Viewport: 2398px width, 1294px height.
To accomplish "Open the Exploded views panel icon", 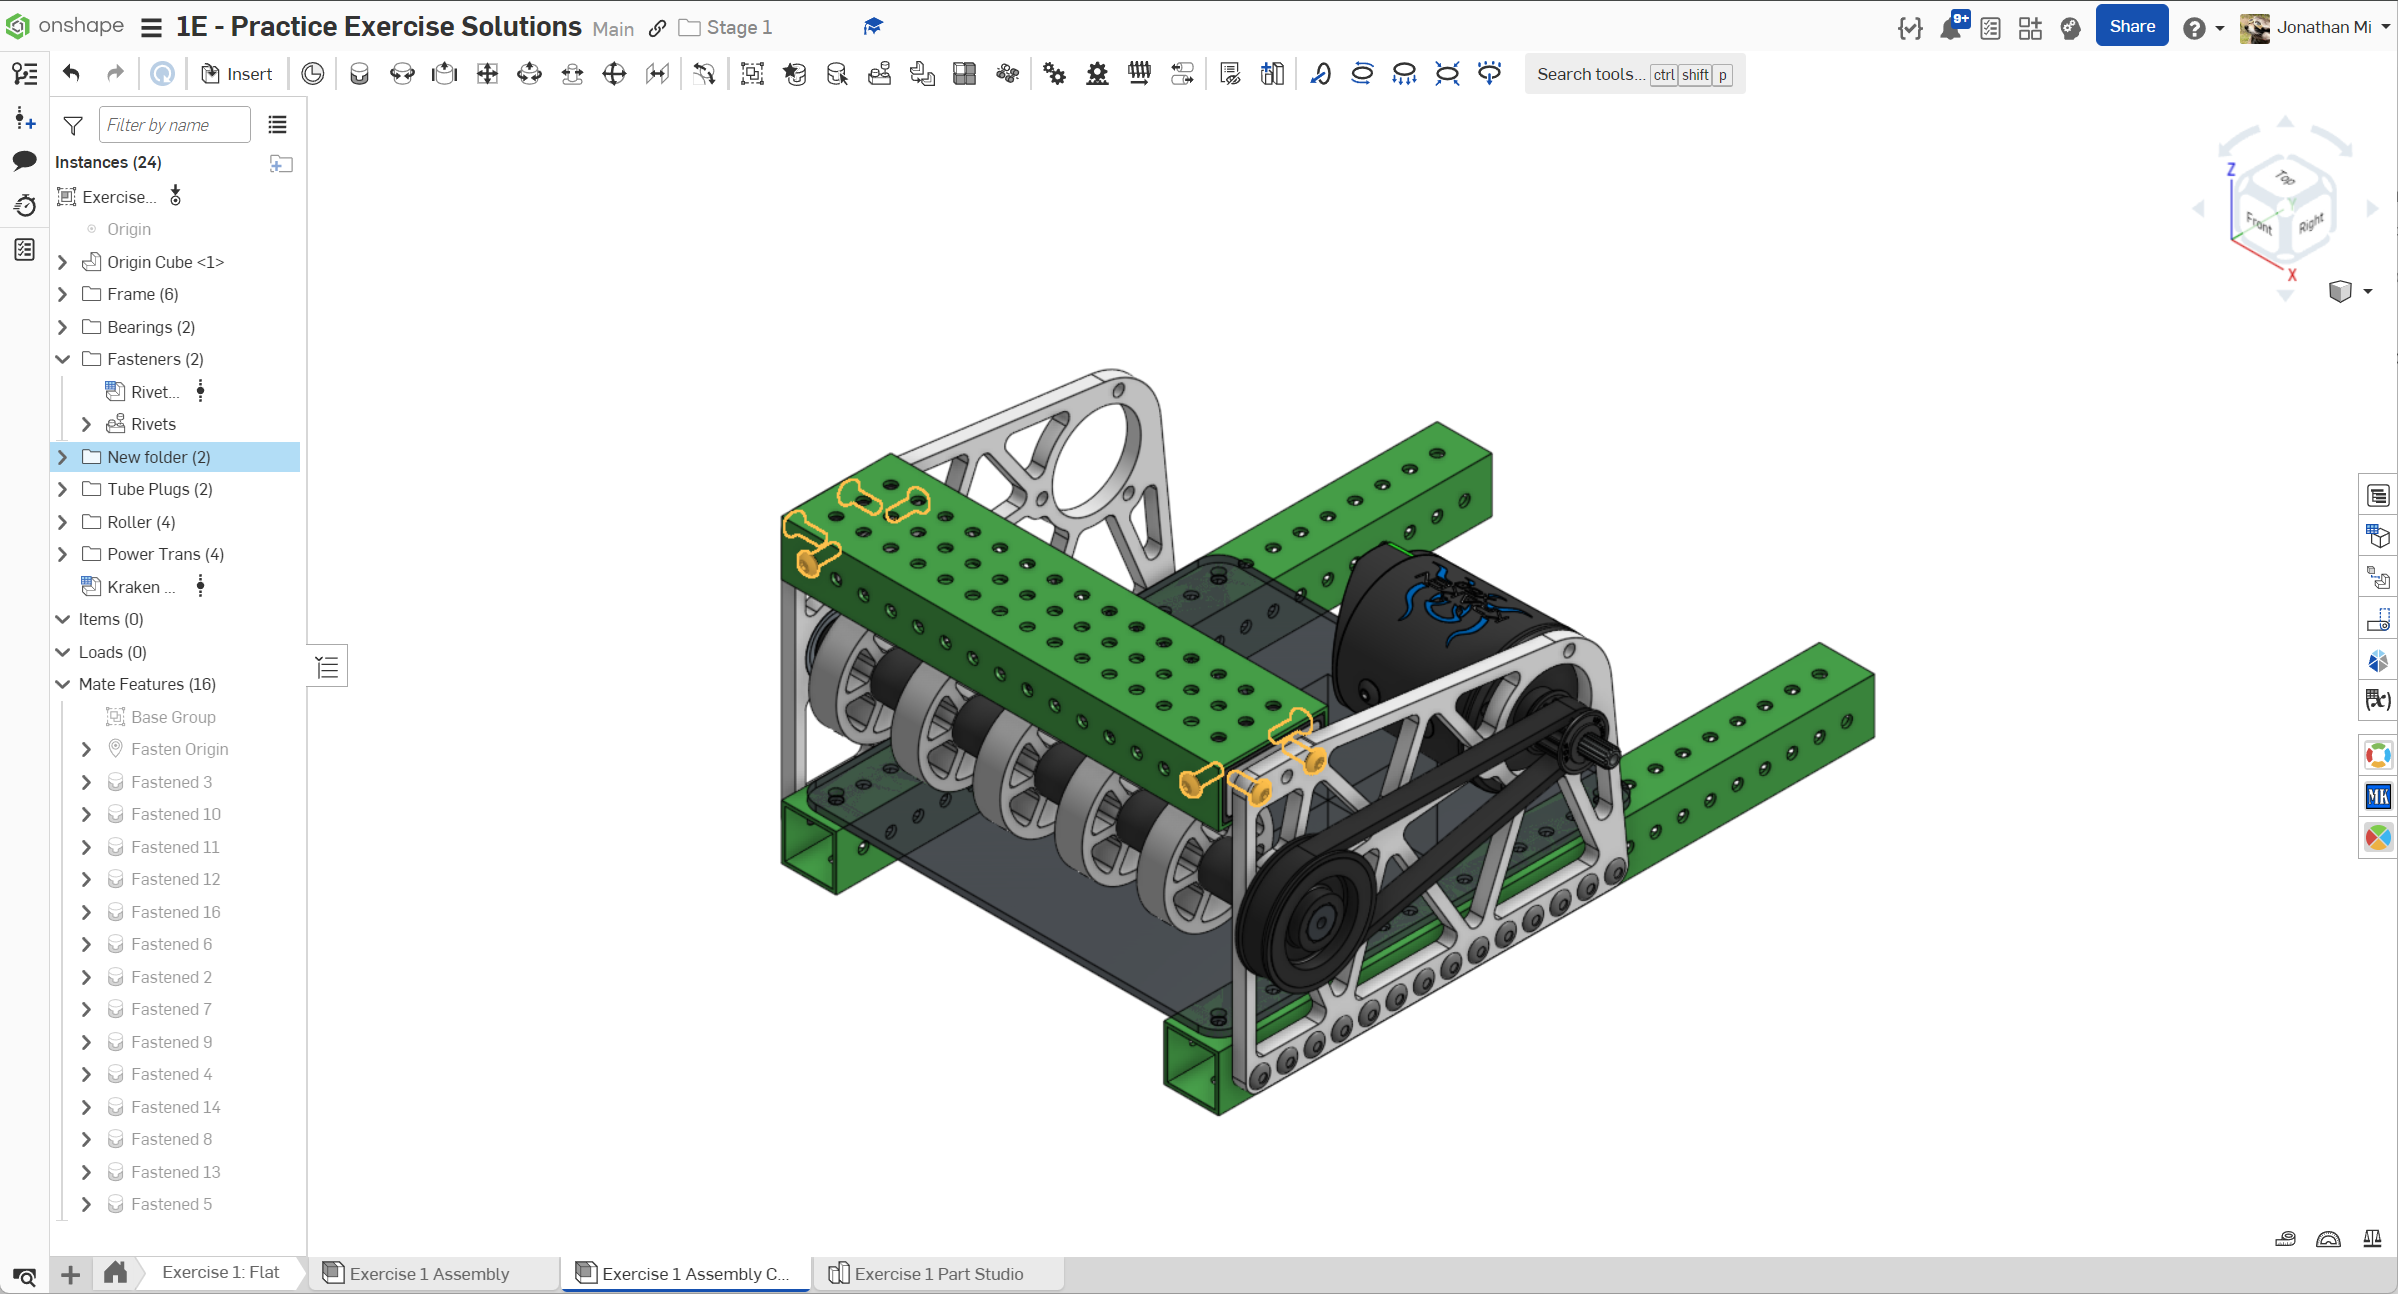I will (2378, 579).
